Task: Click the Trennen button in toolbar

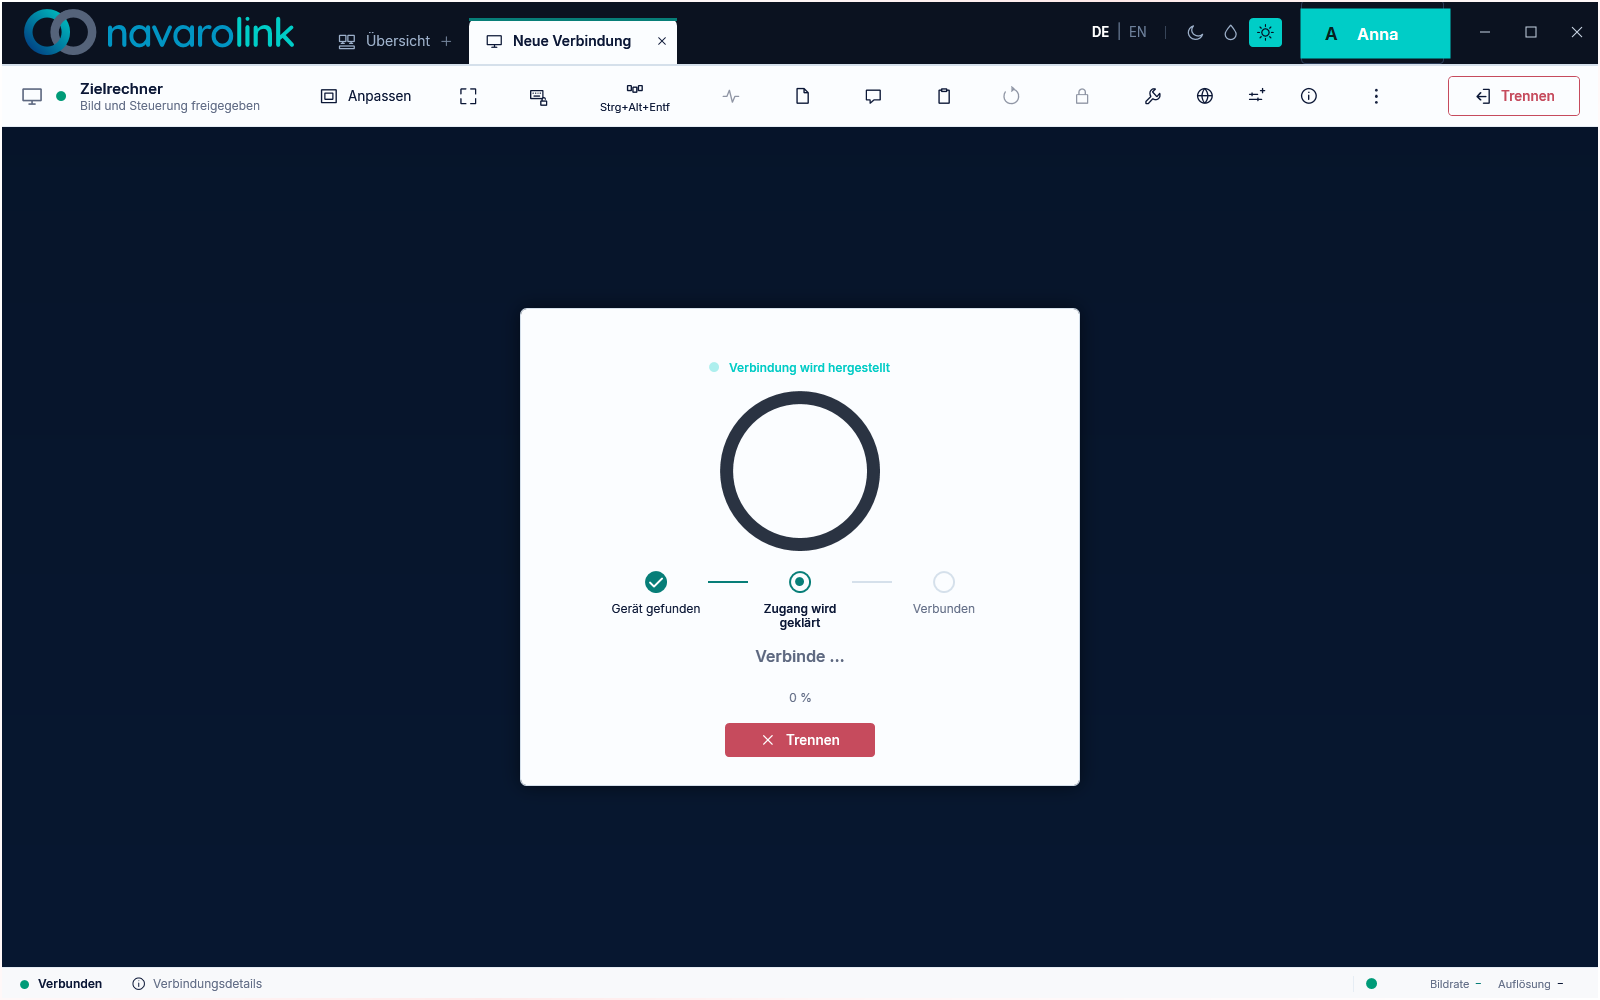Action: pos(1514,96)
